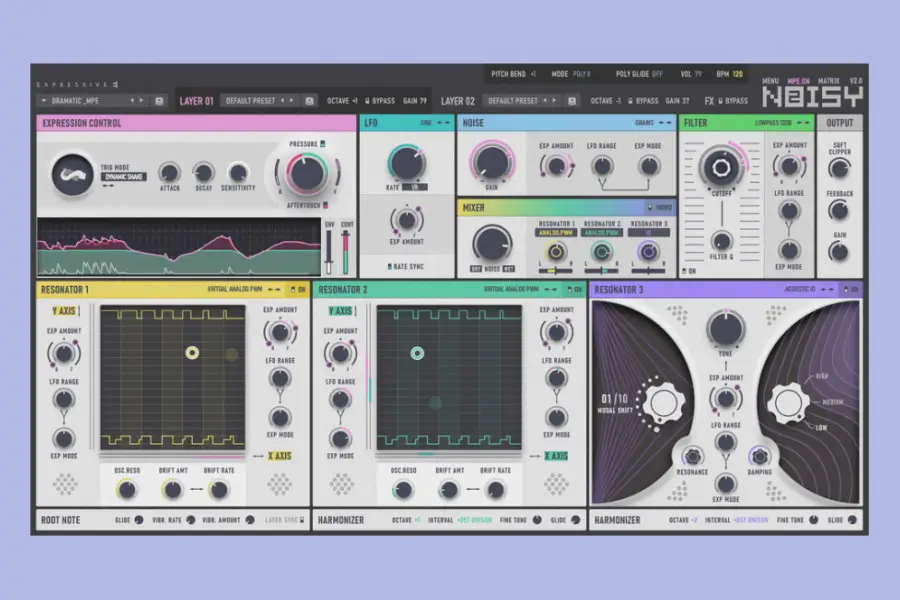Open the GRAINS noise type selector

point(645,122)
